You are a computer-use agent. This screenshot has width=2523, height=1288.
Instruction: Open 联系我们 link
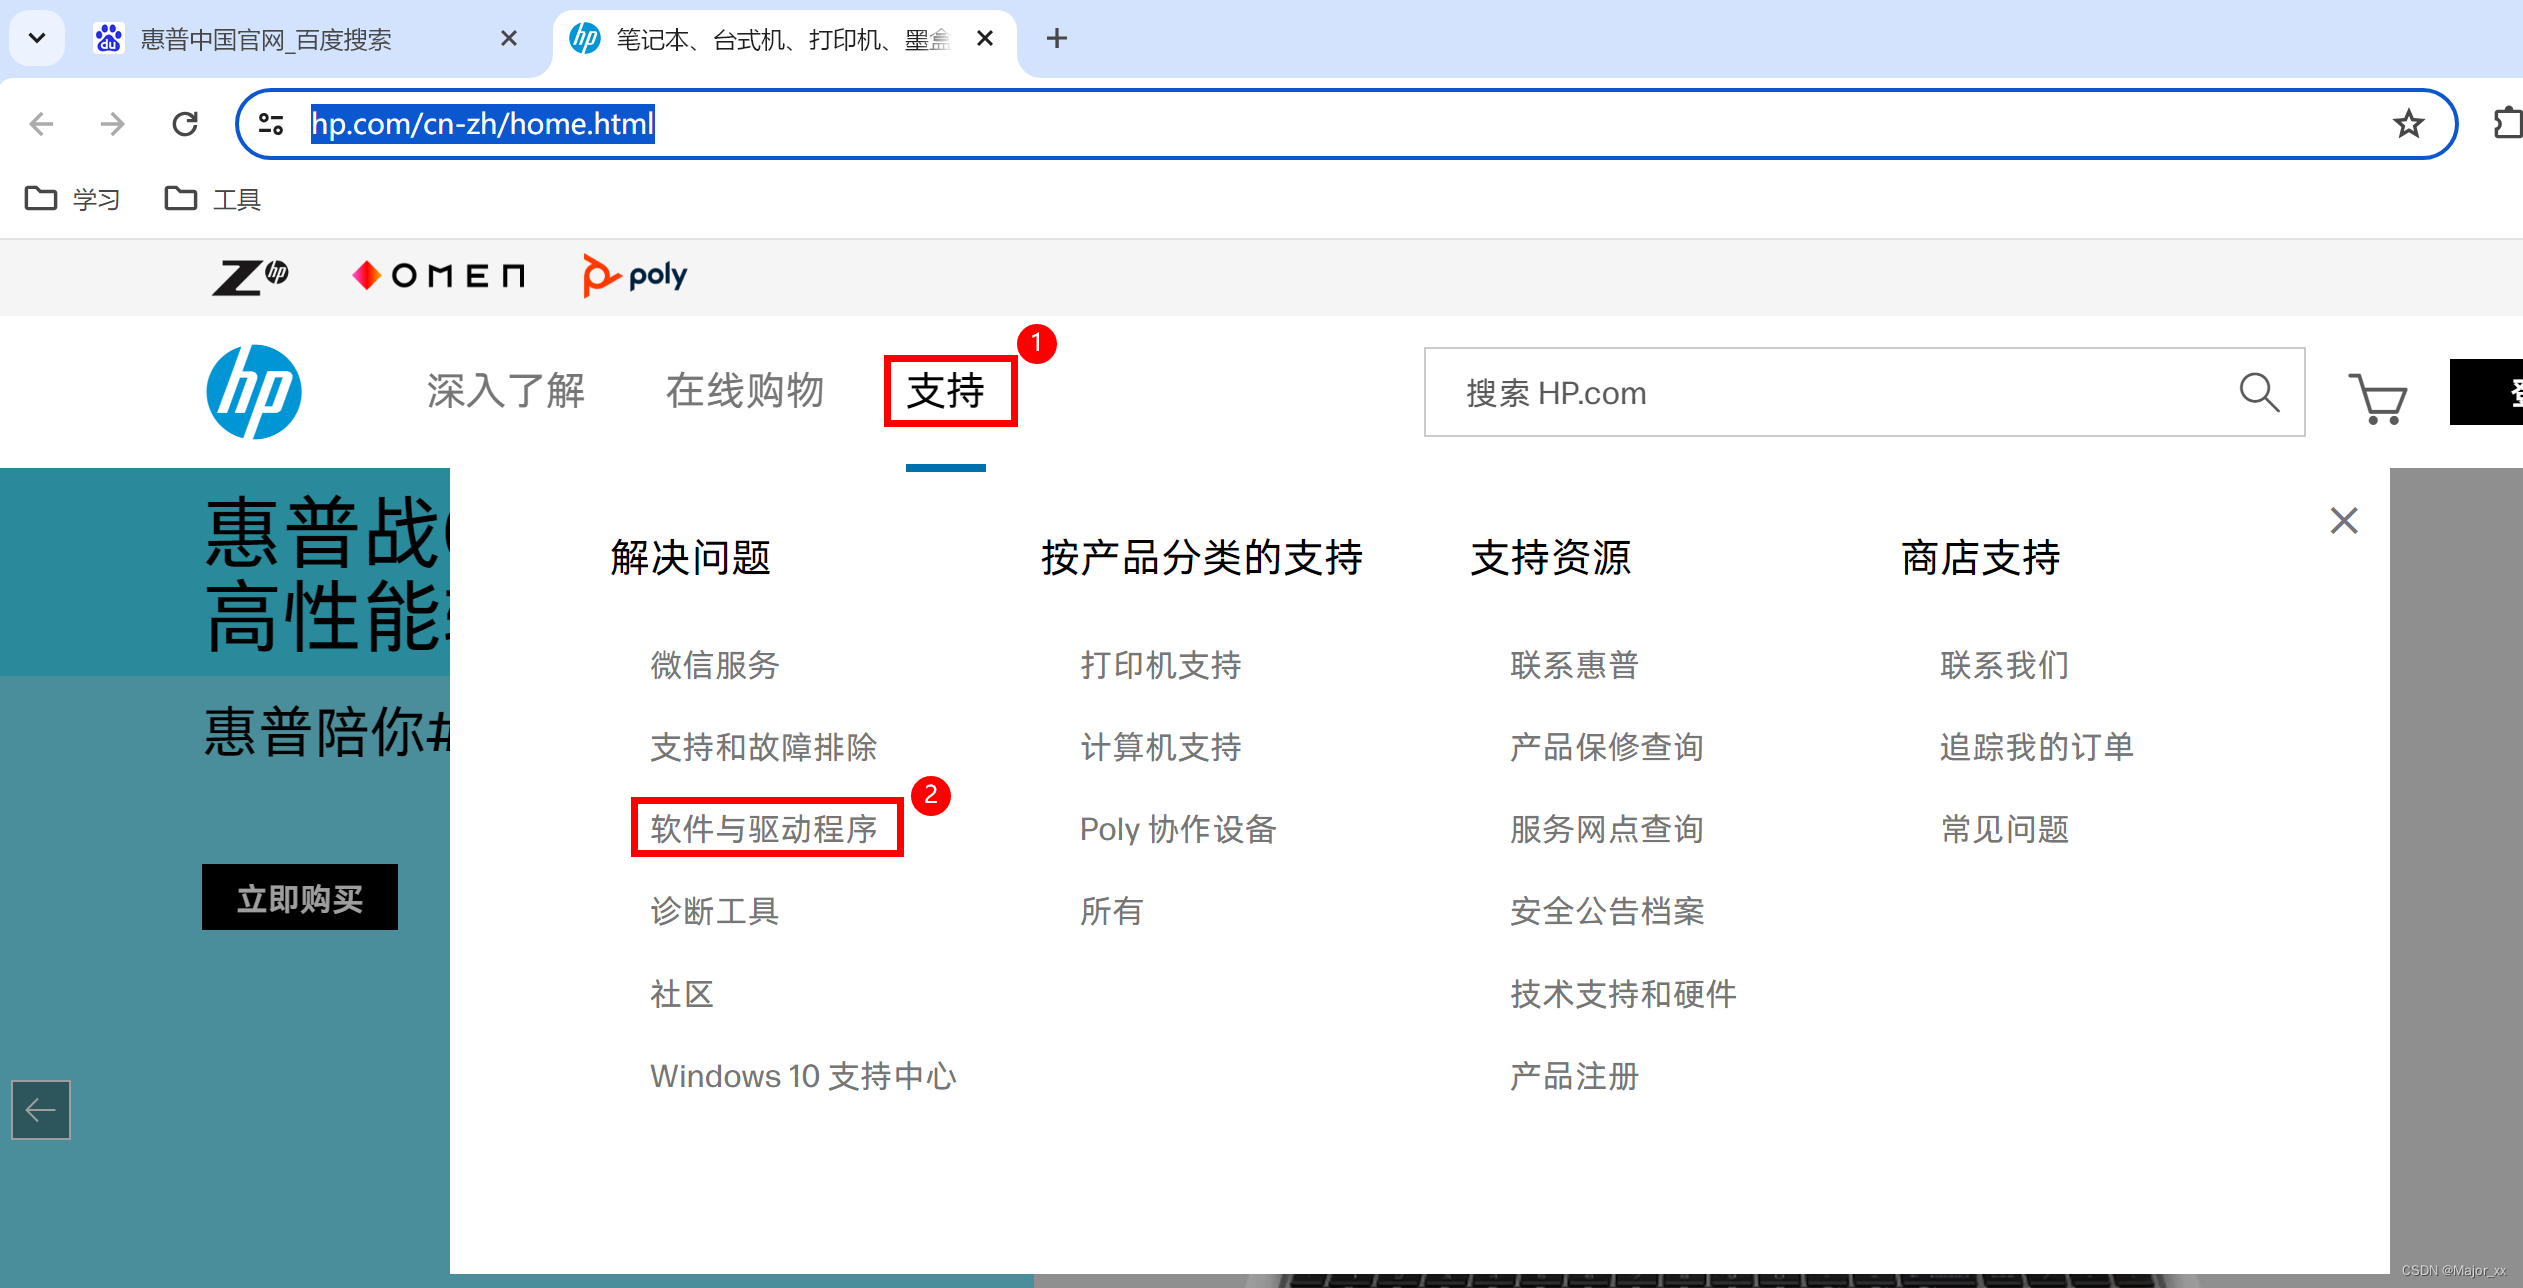2005,666
